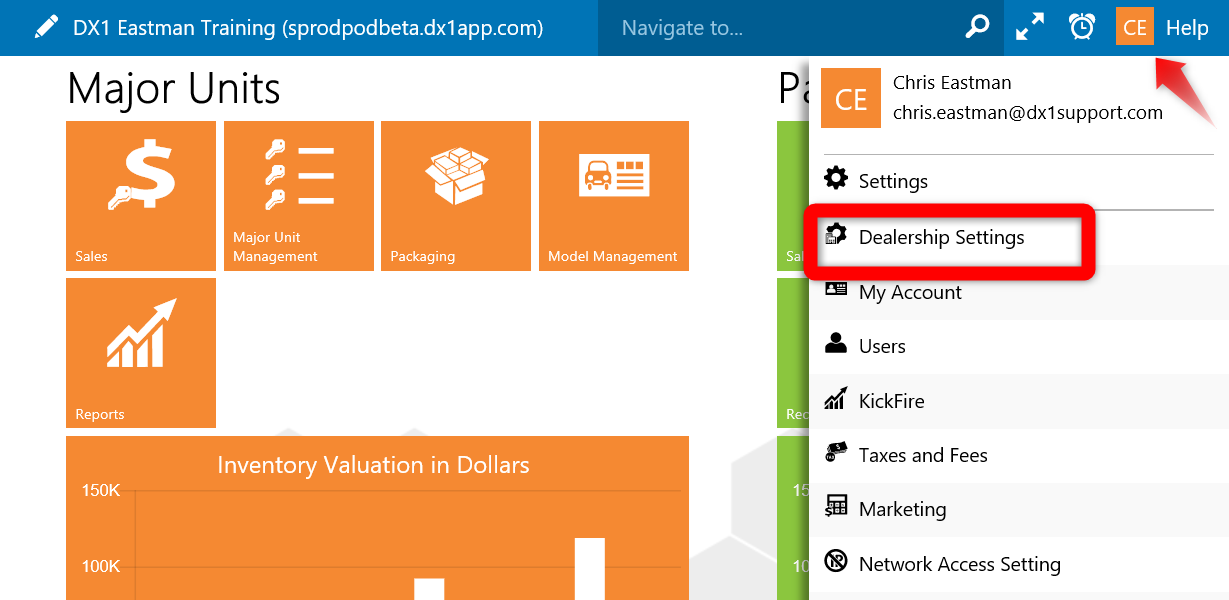This screenshot has width=1229, height=600.
Task: Toggle fullscreen with the expand arrows icon
Action: (x=1030, y=28)
